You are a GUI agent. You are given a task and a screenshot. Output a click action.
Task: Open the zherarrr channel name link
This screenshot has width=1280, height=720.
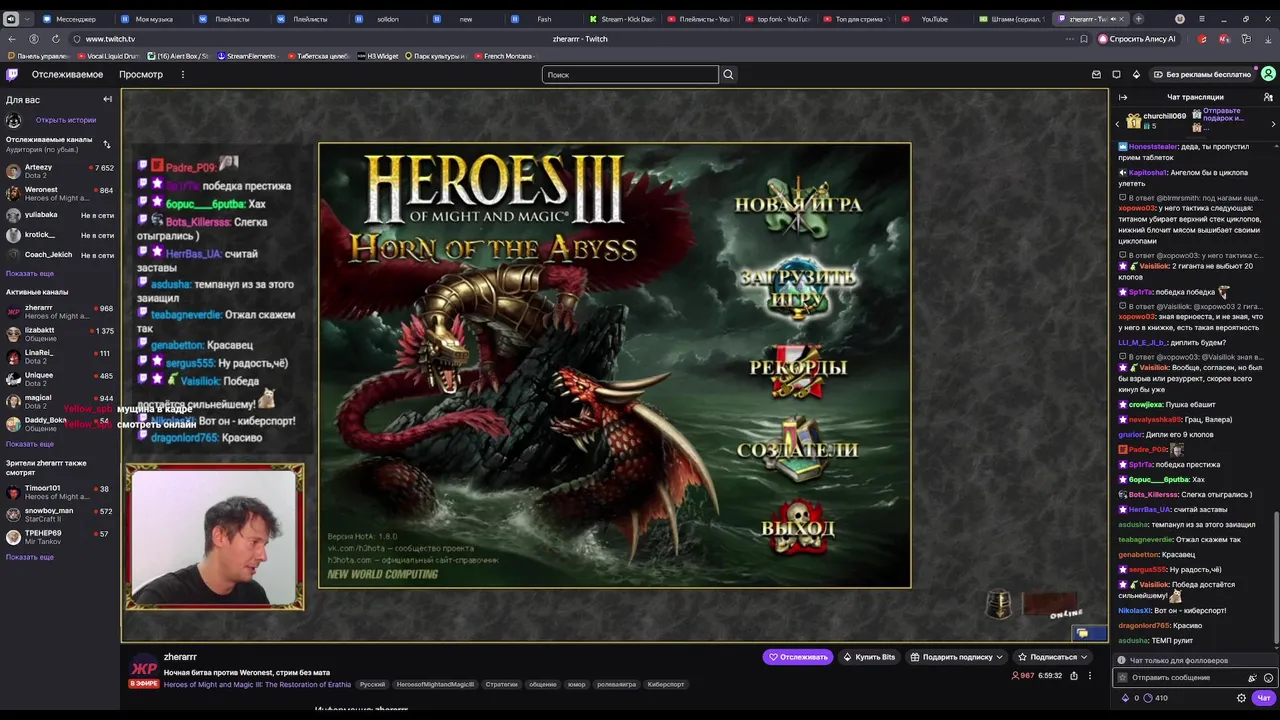click(180, 657)
